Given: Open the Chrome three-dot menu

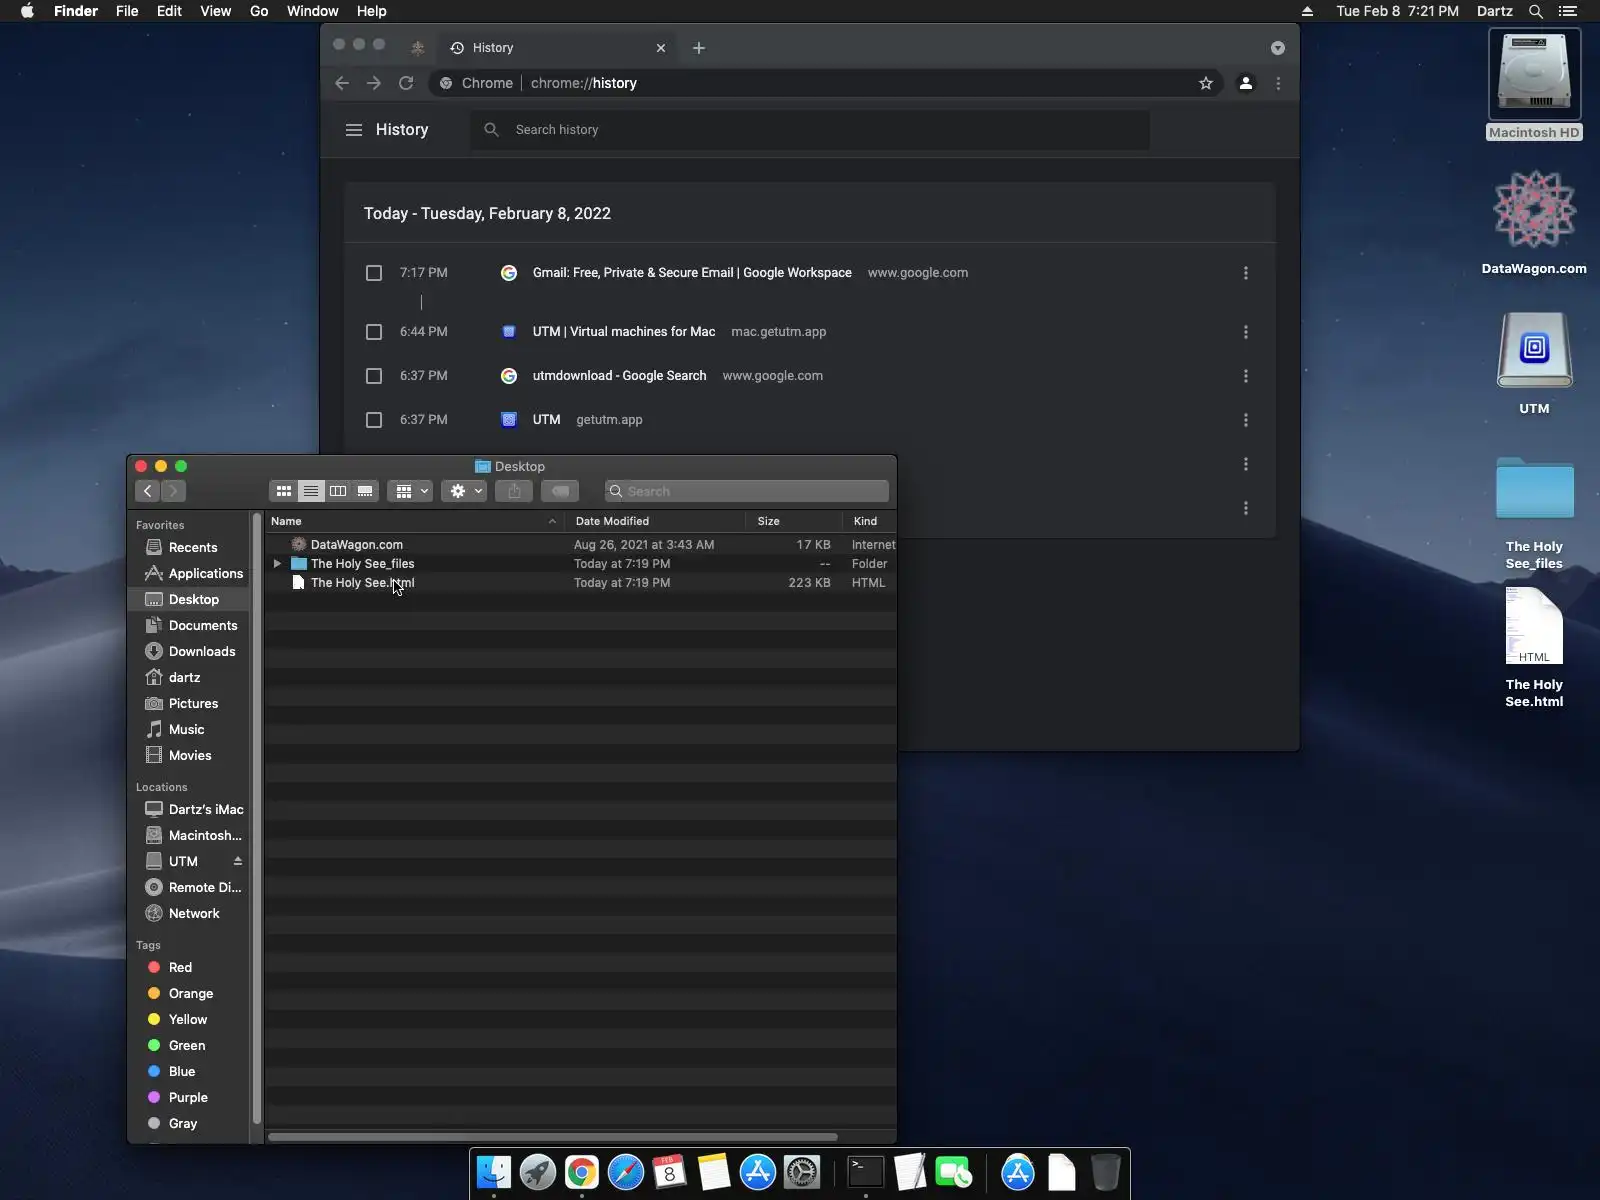Looking at the screenshot, I should [1278, 83].
